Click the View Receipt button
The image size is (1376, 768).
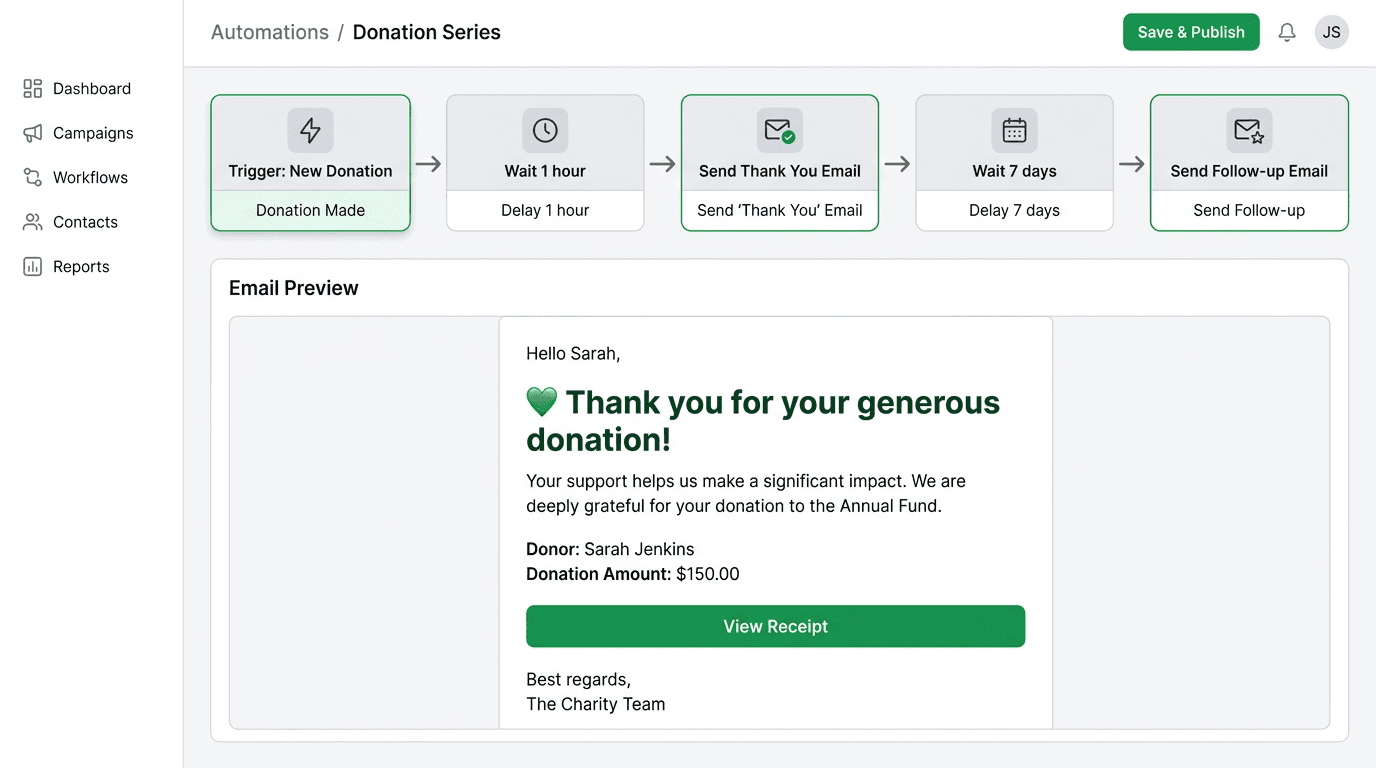(776, 626)
